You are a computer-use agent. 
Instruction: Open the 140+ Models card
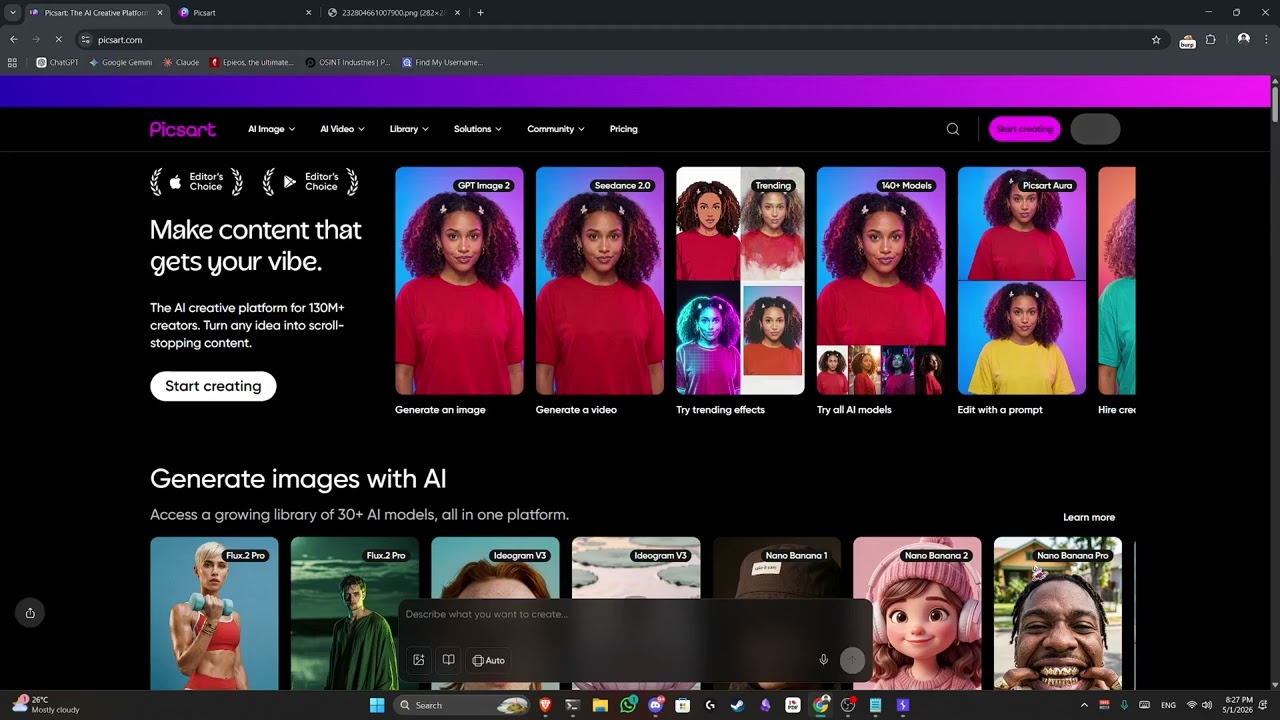click(881, 281)
